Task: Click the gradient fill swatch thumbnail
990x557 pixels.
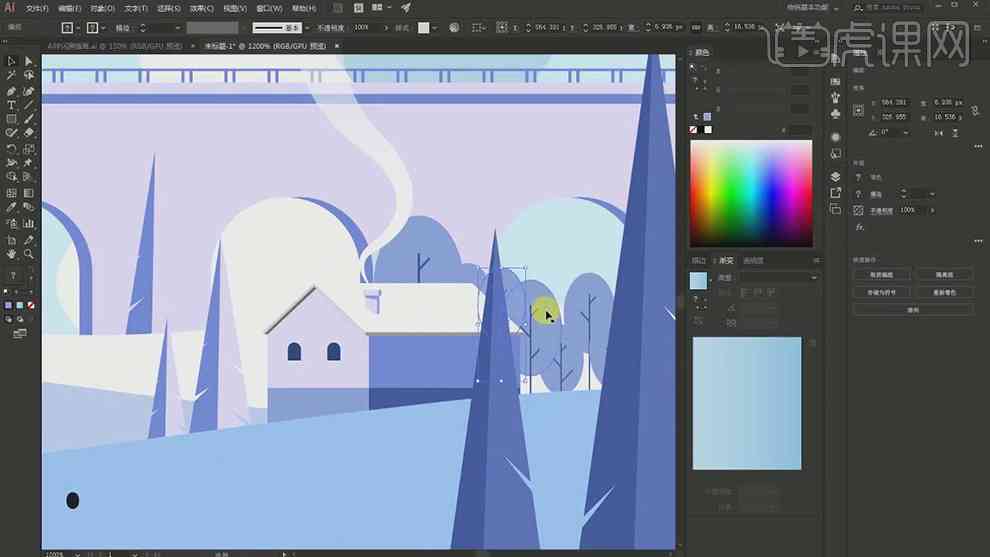Action: click(698, 281)
